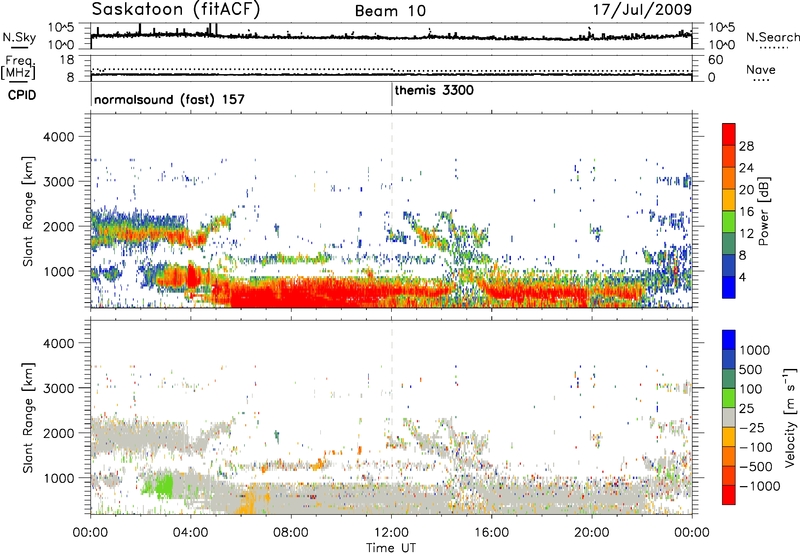This screenshot has height=554, width=800.
Task: Click the '-500' tick on Velocity colorbar
Action: [x=756, y=466]
